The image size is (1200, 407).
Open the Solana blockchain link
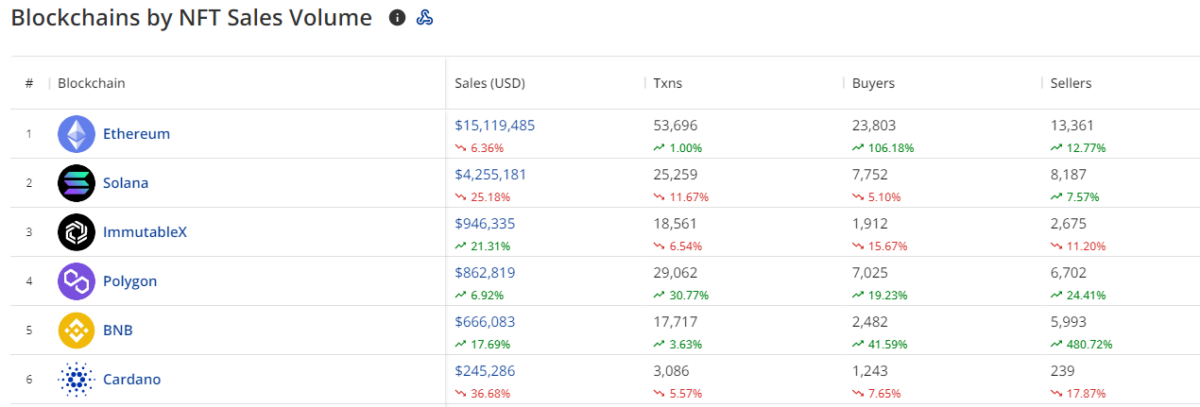point(126,183)
